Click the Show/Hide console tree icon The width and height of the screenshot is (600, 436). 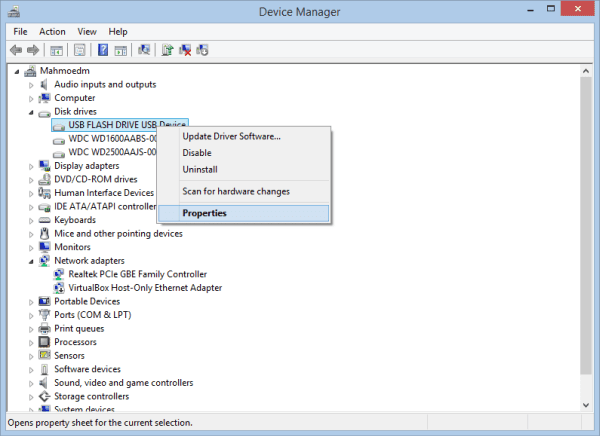pyautogui.click(x=56, y=50)
